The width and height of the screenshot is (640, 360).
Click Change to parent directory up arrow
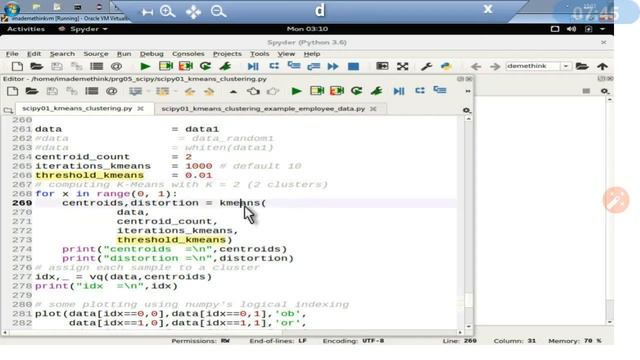pyautogui.click(x=602, y=66)
